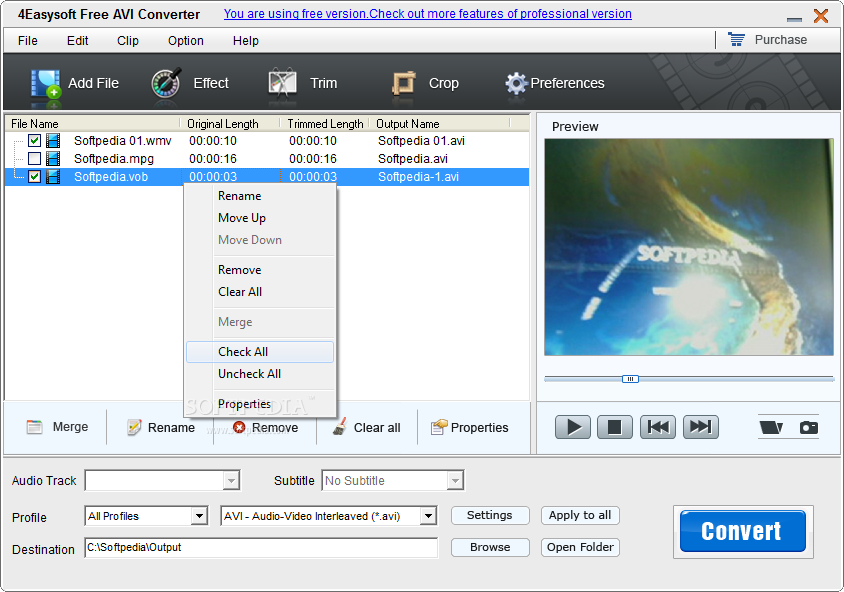Choose Move Up in context menu
This screenshot has width=844, height=592.
coord(260,218)
